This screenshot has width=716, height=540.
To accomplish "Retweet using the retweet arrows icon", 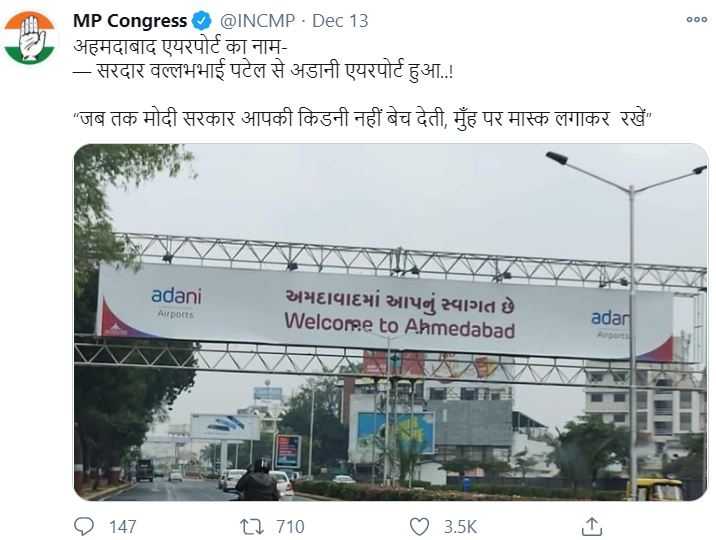I will pos(252,527).
